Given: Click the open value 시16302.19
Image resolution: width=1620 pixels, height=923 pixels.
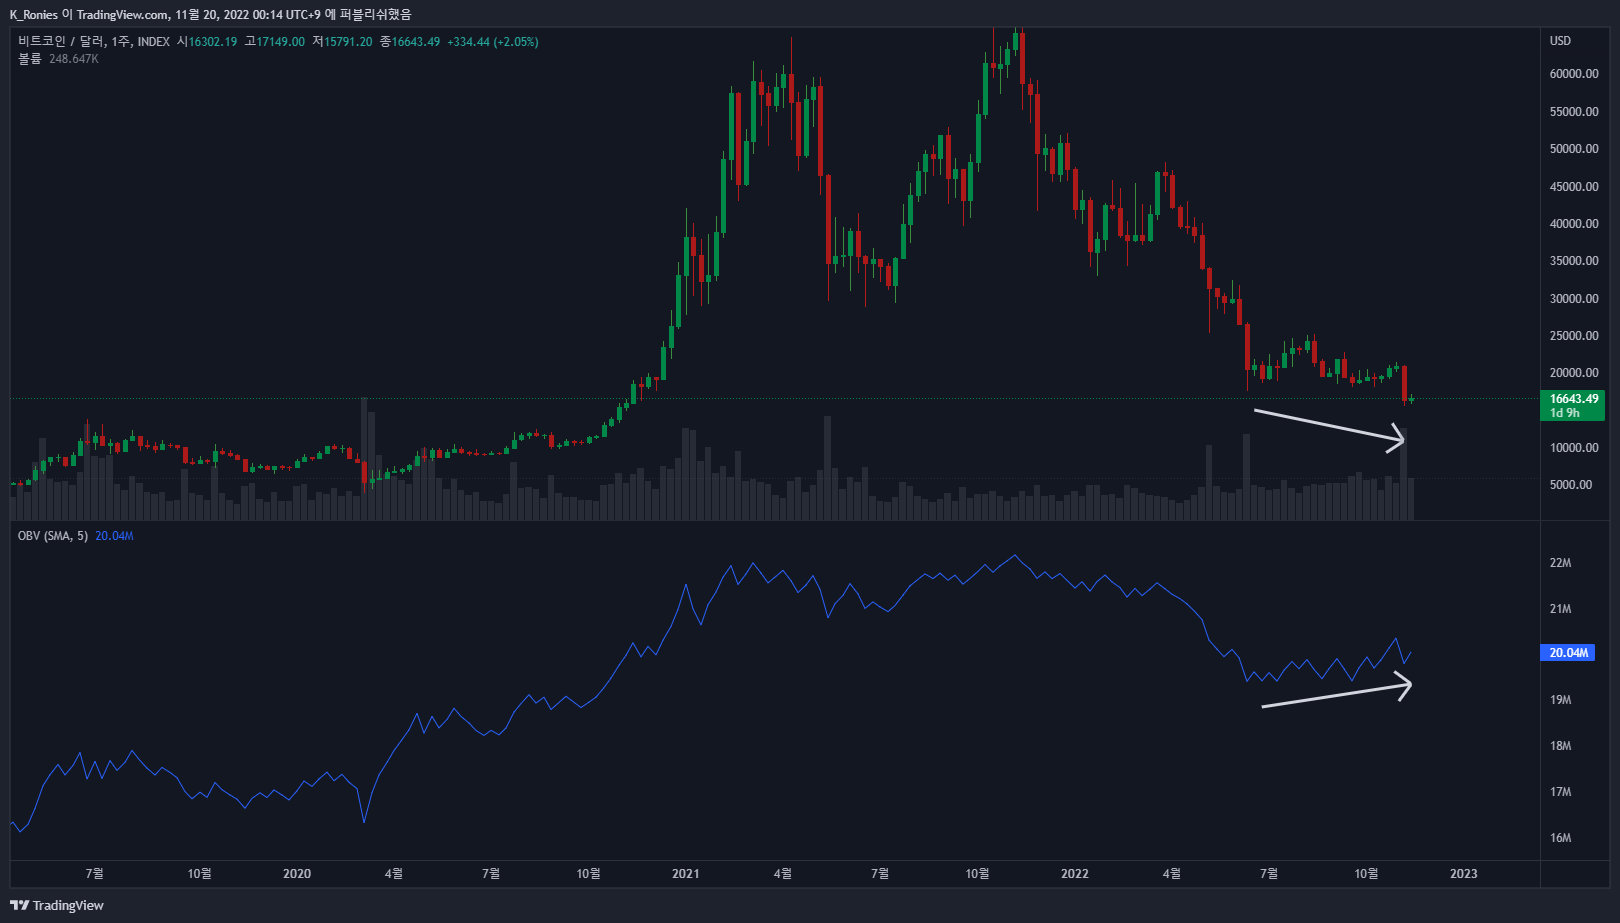Looking at the screenshot, I should 207,42.
